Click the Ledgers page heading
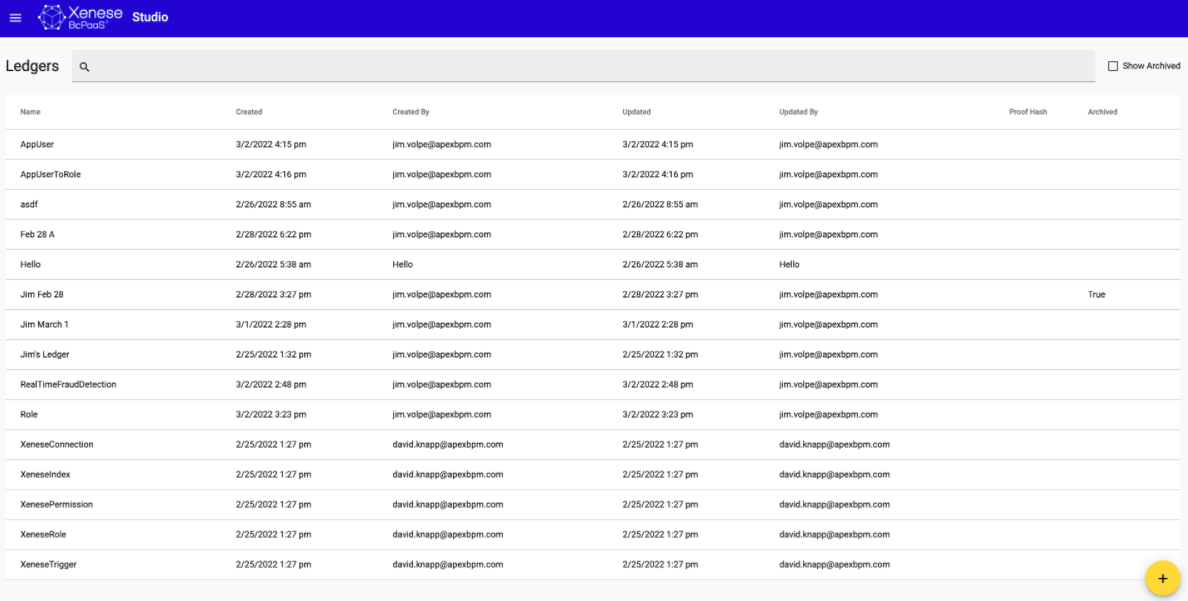Image resolution: width=1188 pixels, height=601 pixels. 32,66
